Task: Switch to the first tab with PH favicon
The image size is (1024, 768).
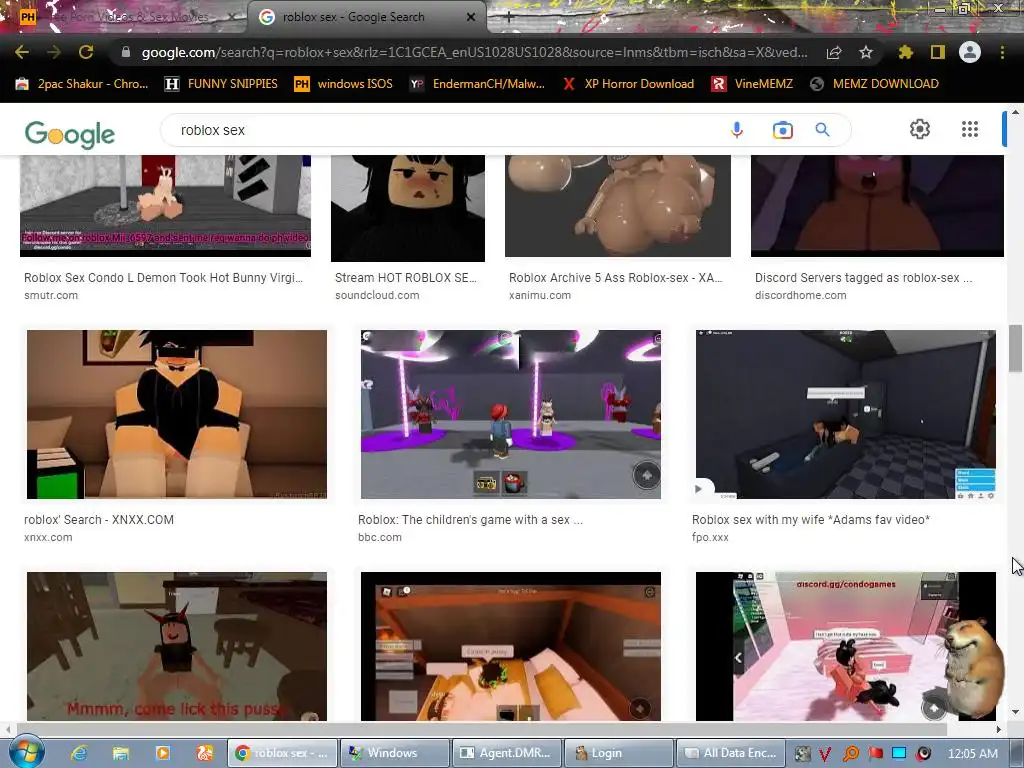Action: click(x=124, y=17)
